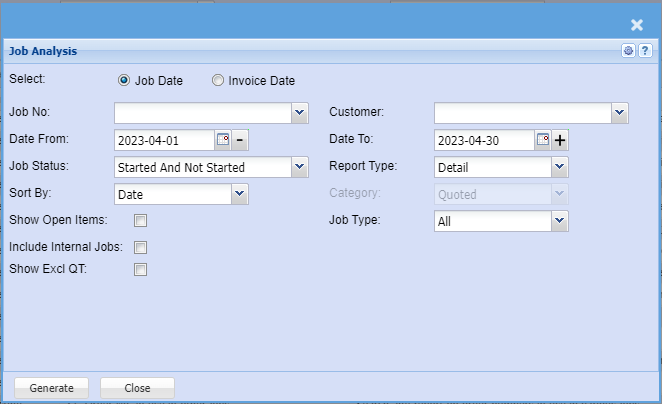The height and width of the screenshot is (404, 662).
Task: Expand the Job Status dropdown
Action: (x=300, y=167)
